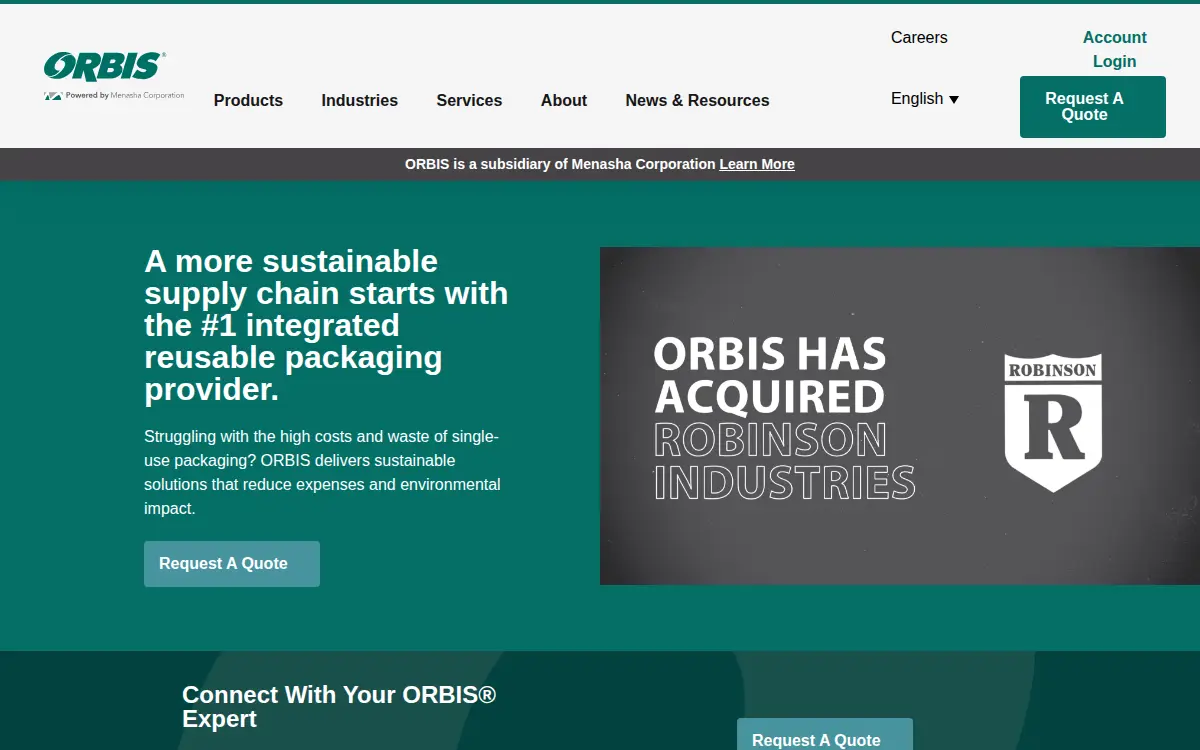
Task: Follow the Learn More link in the banner
Action: tap(757, 164)
